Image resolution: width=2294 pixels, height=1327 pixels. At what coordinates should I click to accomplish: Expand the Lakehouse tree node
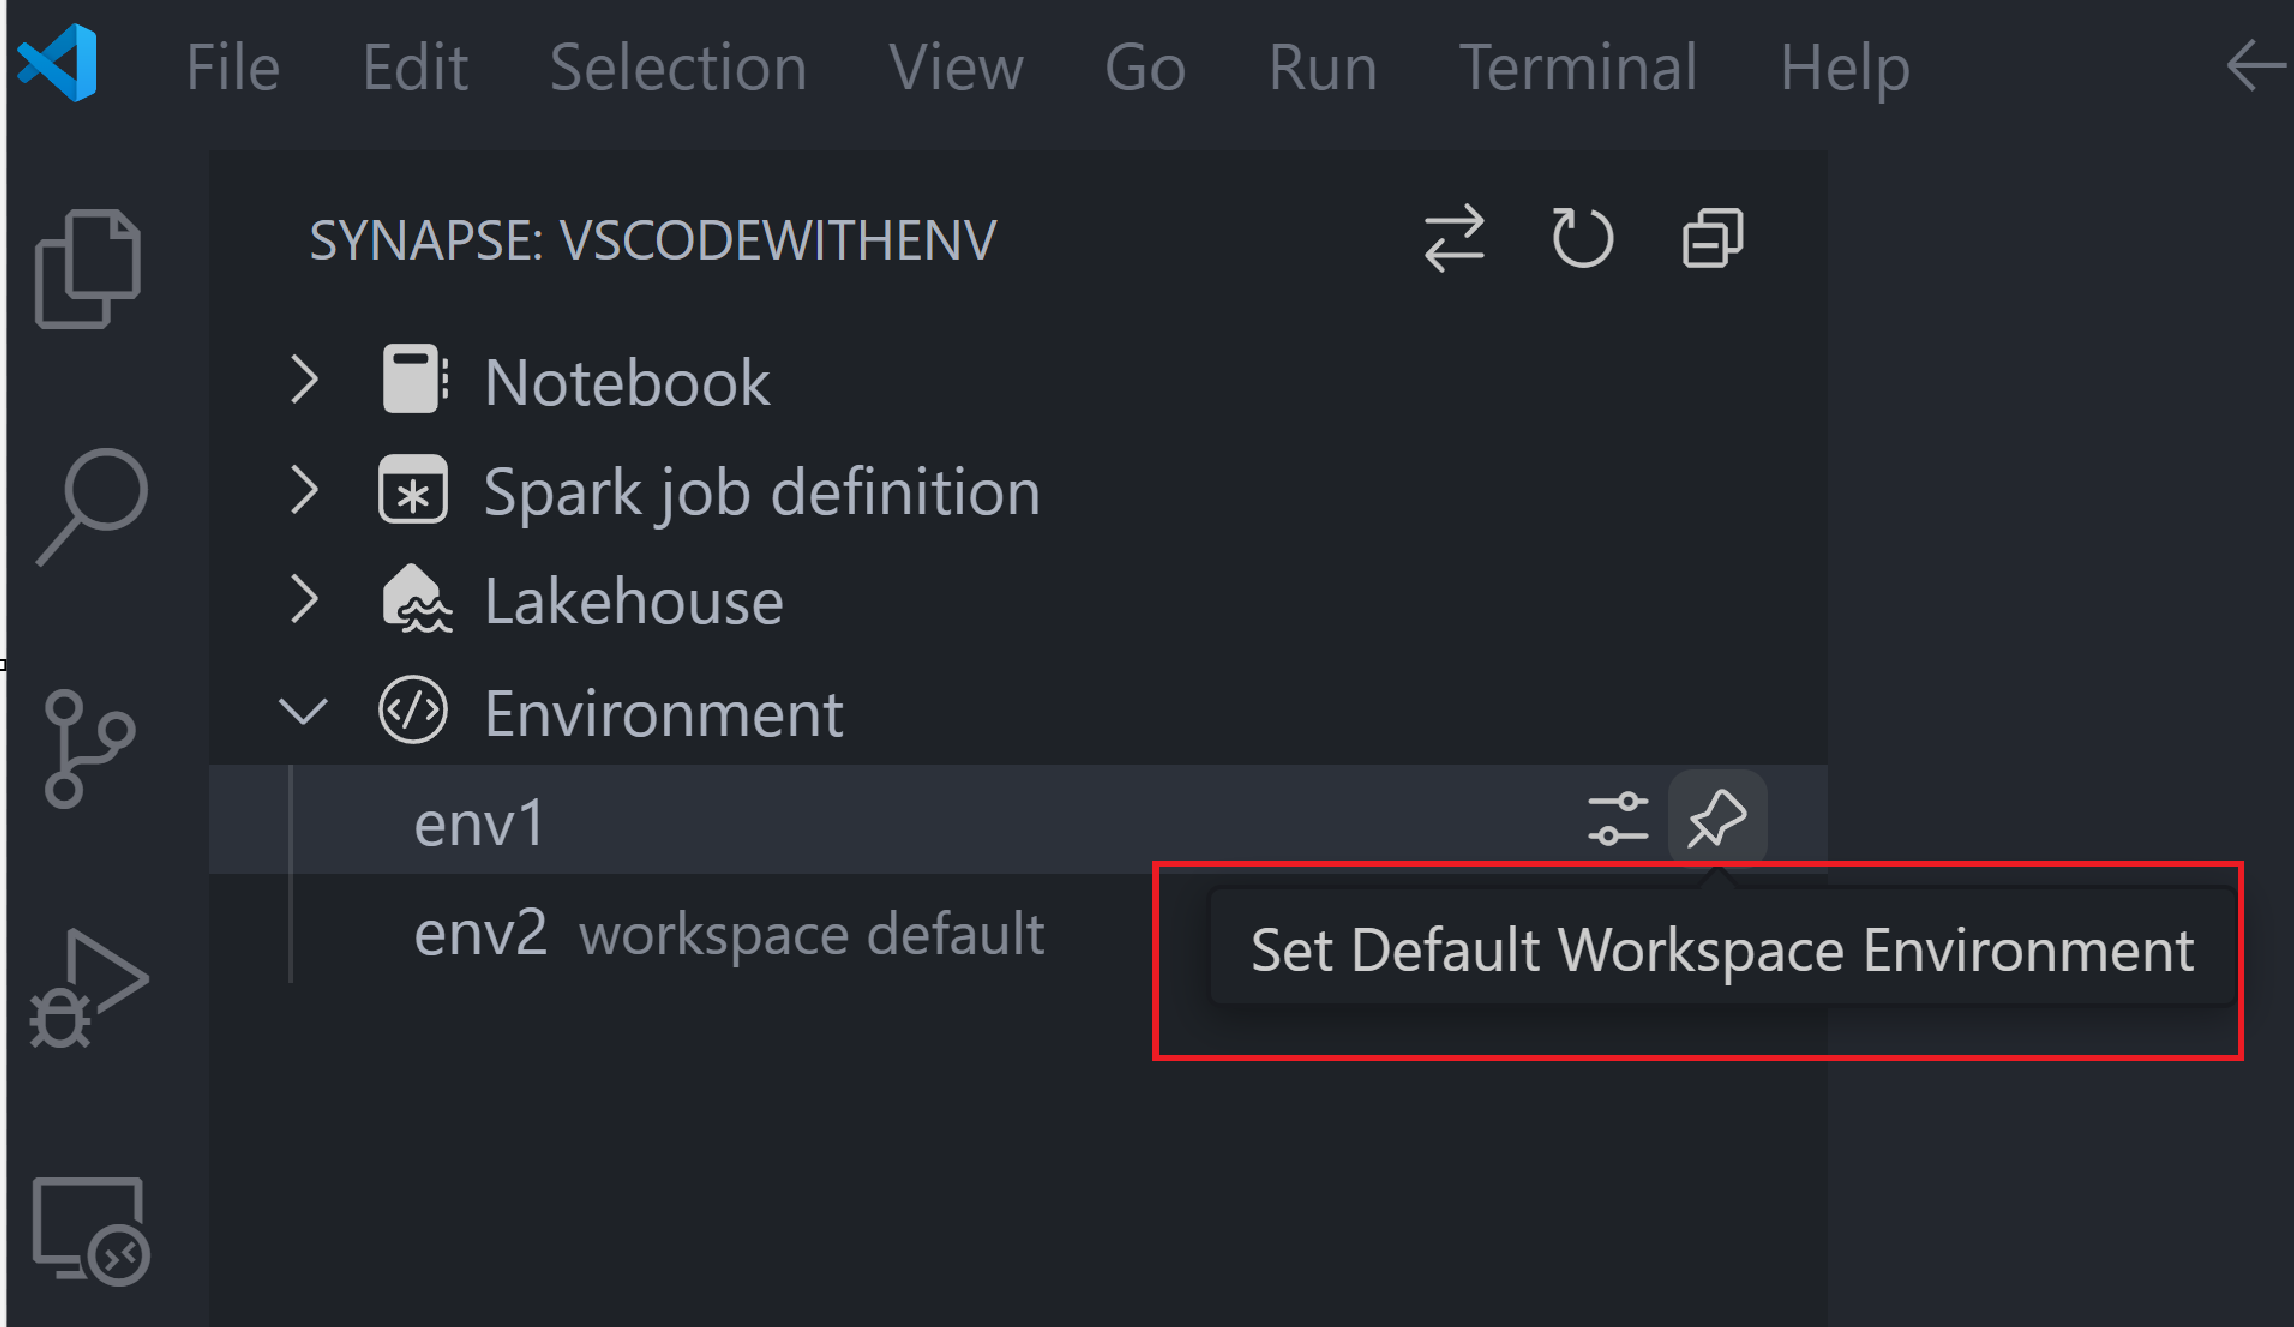pos(304,599)
